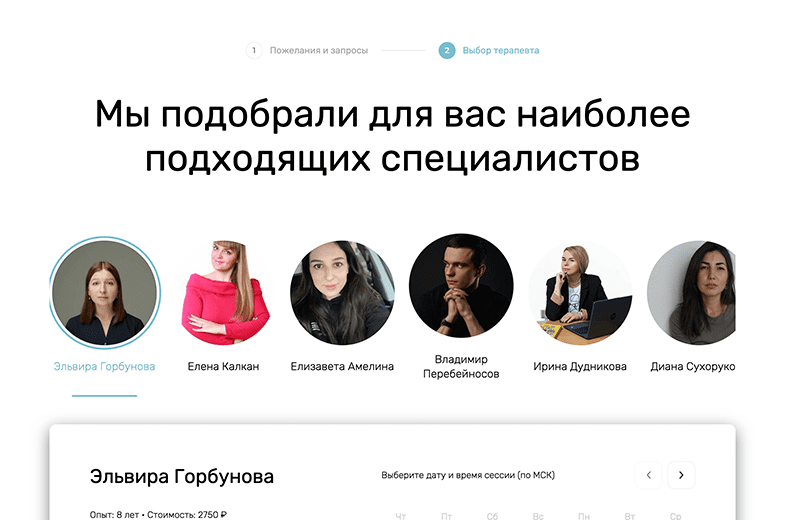Click the blue underline below selected therapist

105,395
